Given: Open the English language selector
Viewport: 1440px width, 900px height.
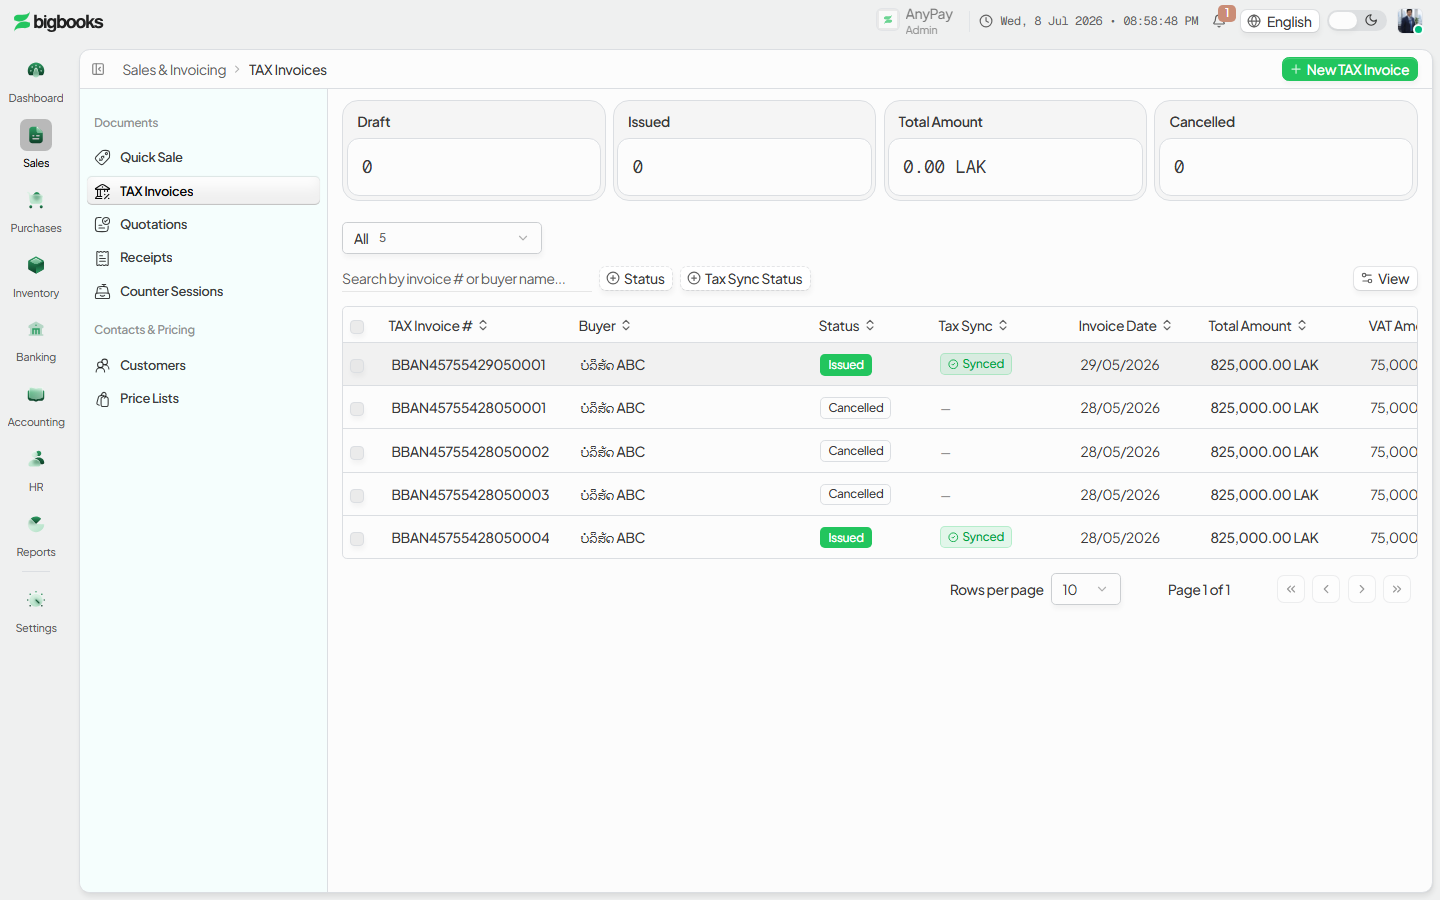Looking at the screenshot, I should pyautogui.click(x=1280, y=21).
